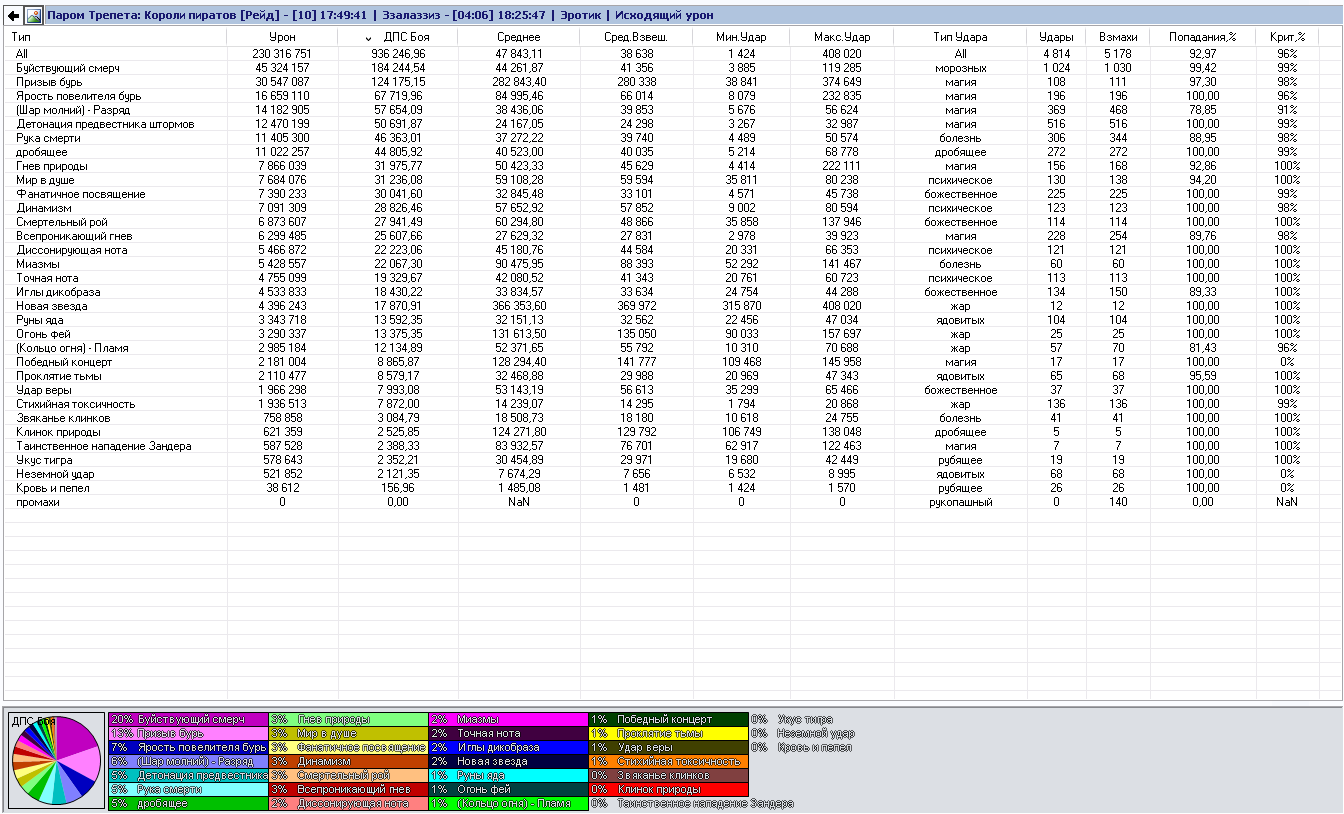Click the 2% Миазмы legend swatch
Viewport: 1344px width, 814px height.
click(x=508, y=719)
